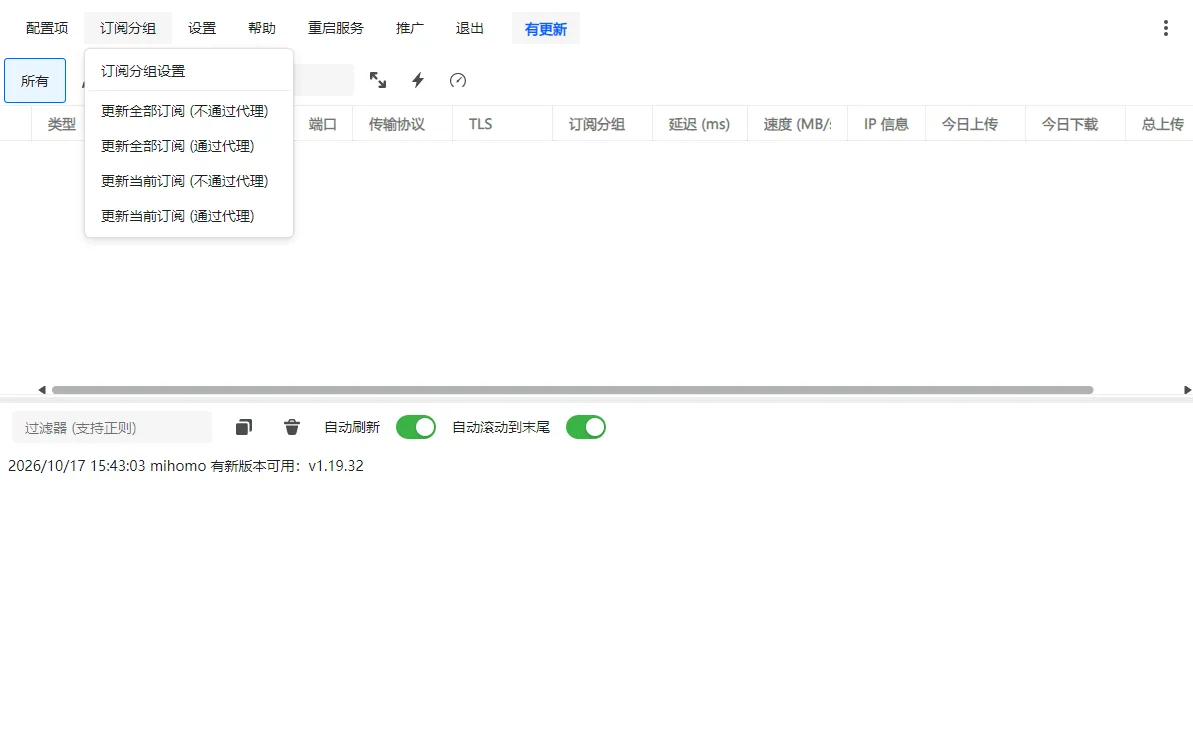Toggle the 自动刷新 switch
This screenshot has height=732, width=1193.
tap(416, 427)
